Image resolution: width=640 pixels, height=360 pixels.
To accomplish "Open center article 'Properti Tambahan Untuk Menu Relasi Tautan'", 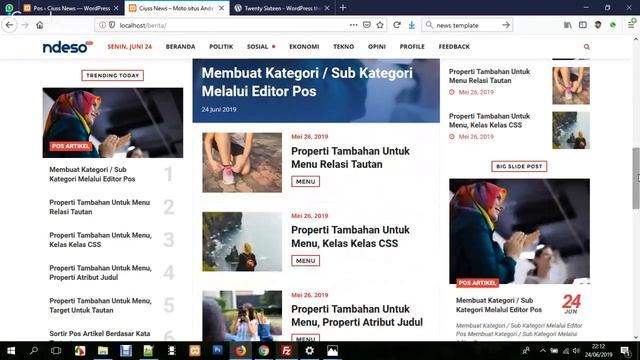I will pyautogui.click(x=350, y=158).
